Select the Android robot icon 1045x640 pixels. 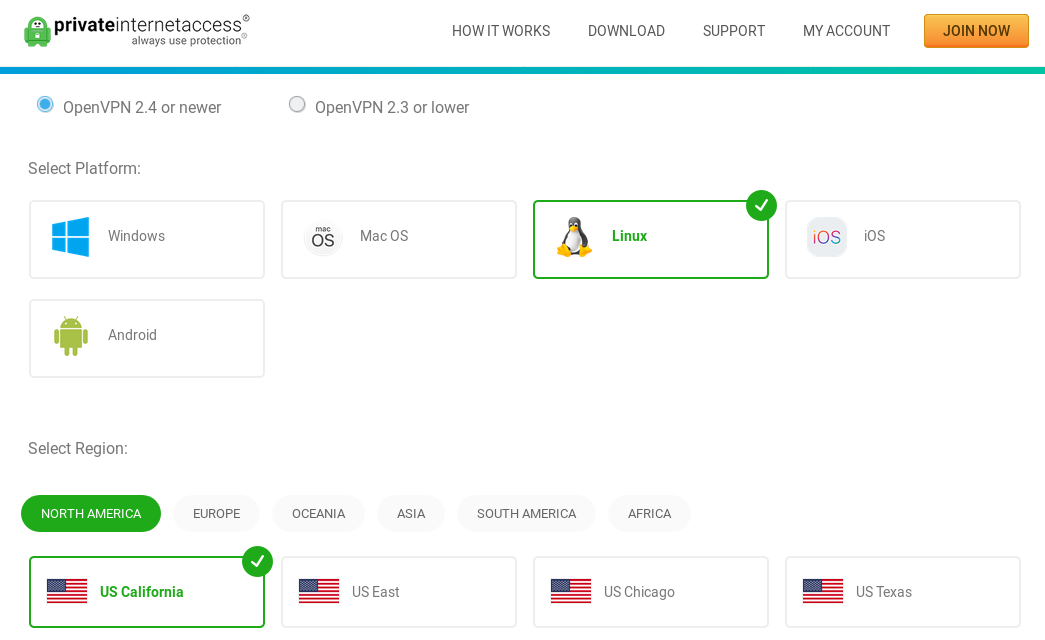70,336
